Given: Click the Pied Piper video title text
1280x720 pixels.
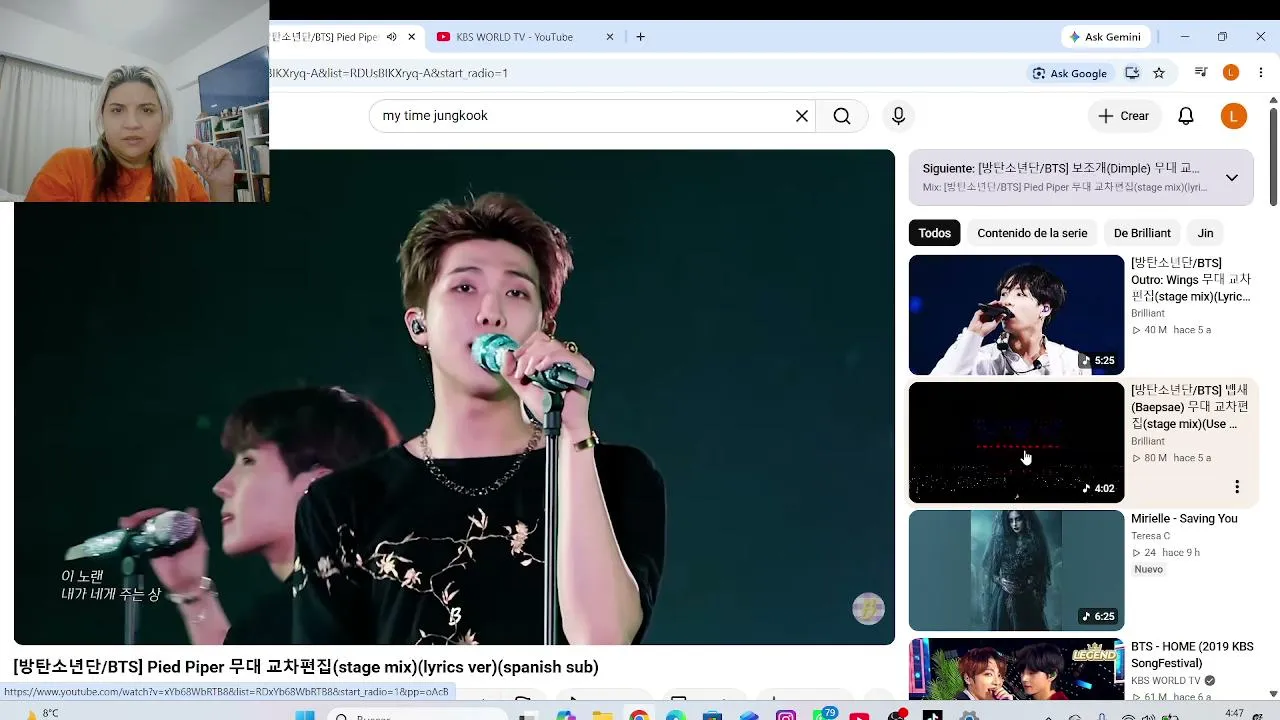Looking at the screenshot, I should pos(306,667).
